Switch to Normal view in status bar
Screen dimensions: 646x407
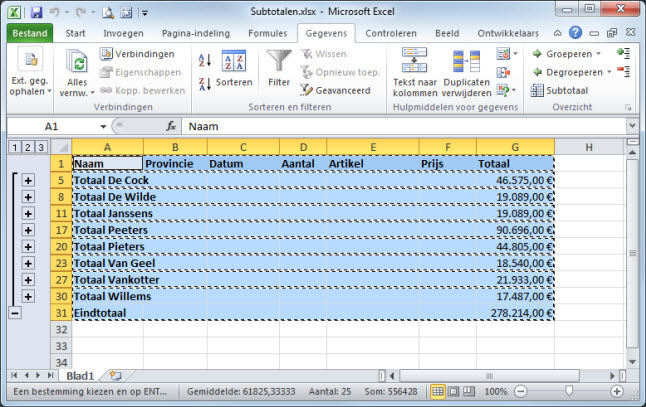pyautogui.click(x=438, y=391)
